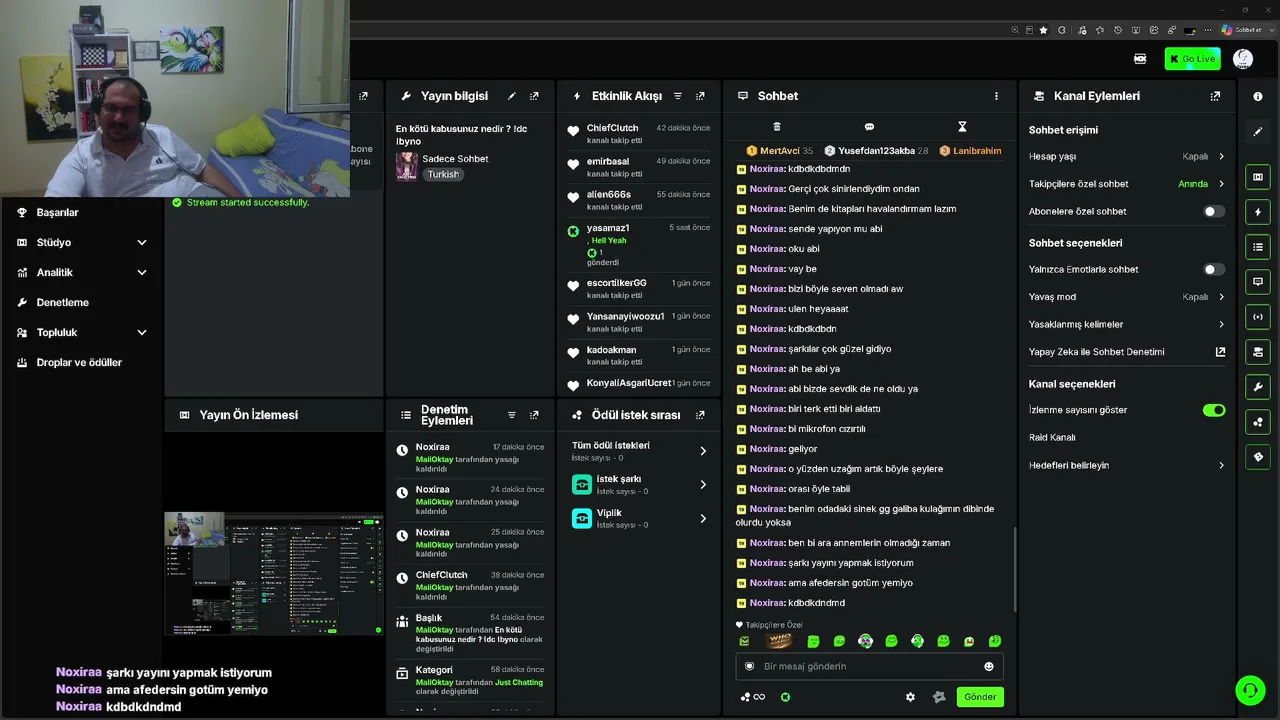Click the theater mode icon beside Go Live

tap(1140, 59)
